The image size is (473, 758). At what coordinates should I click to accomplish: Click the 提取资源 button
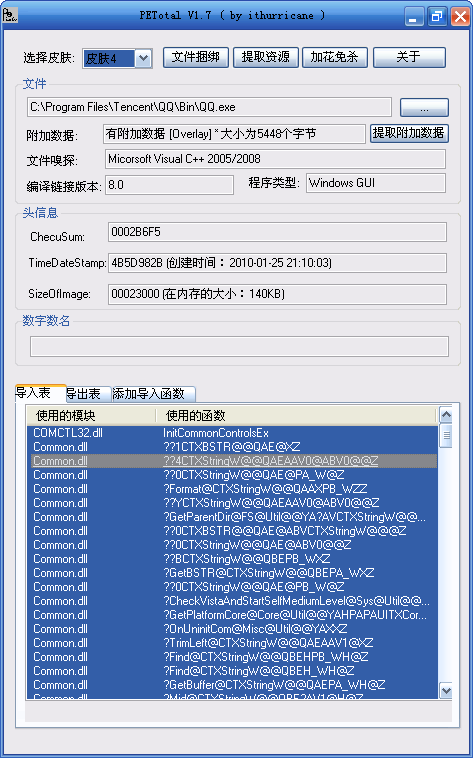(266, 58)
